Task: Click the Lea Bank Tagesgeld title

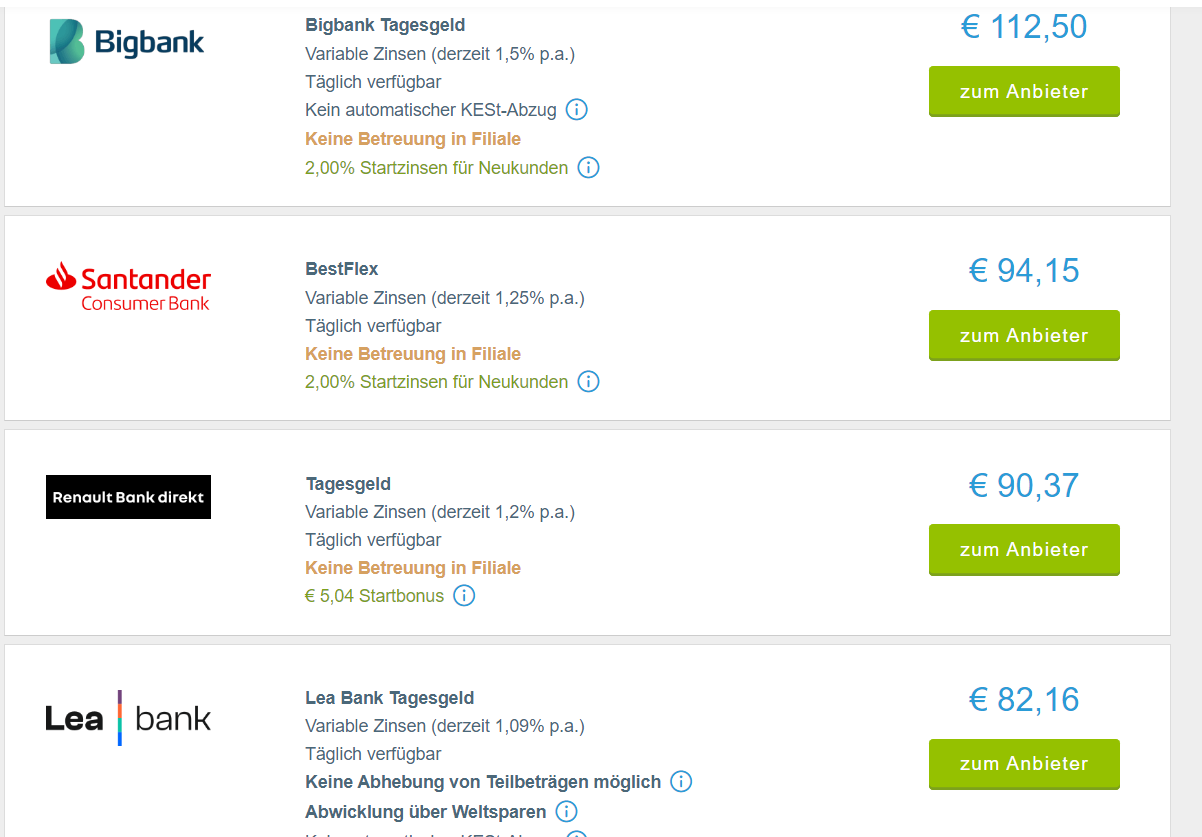Action: point(390,698)
